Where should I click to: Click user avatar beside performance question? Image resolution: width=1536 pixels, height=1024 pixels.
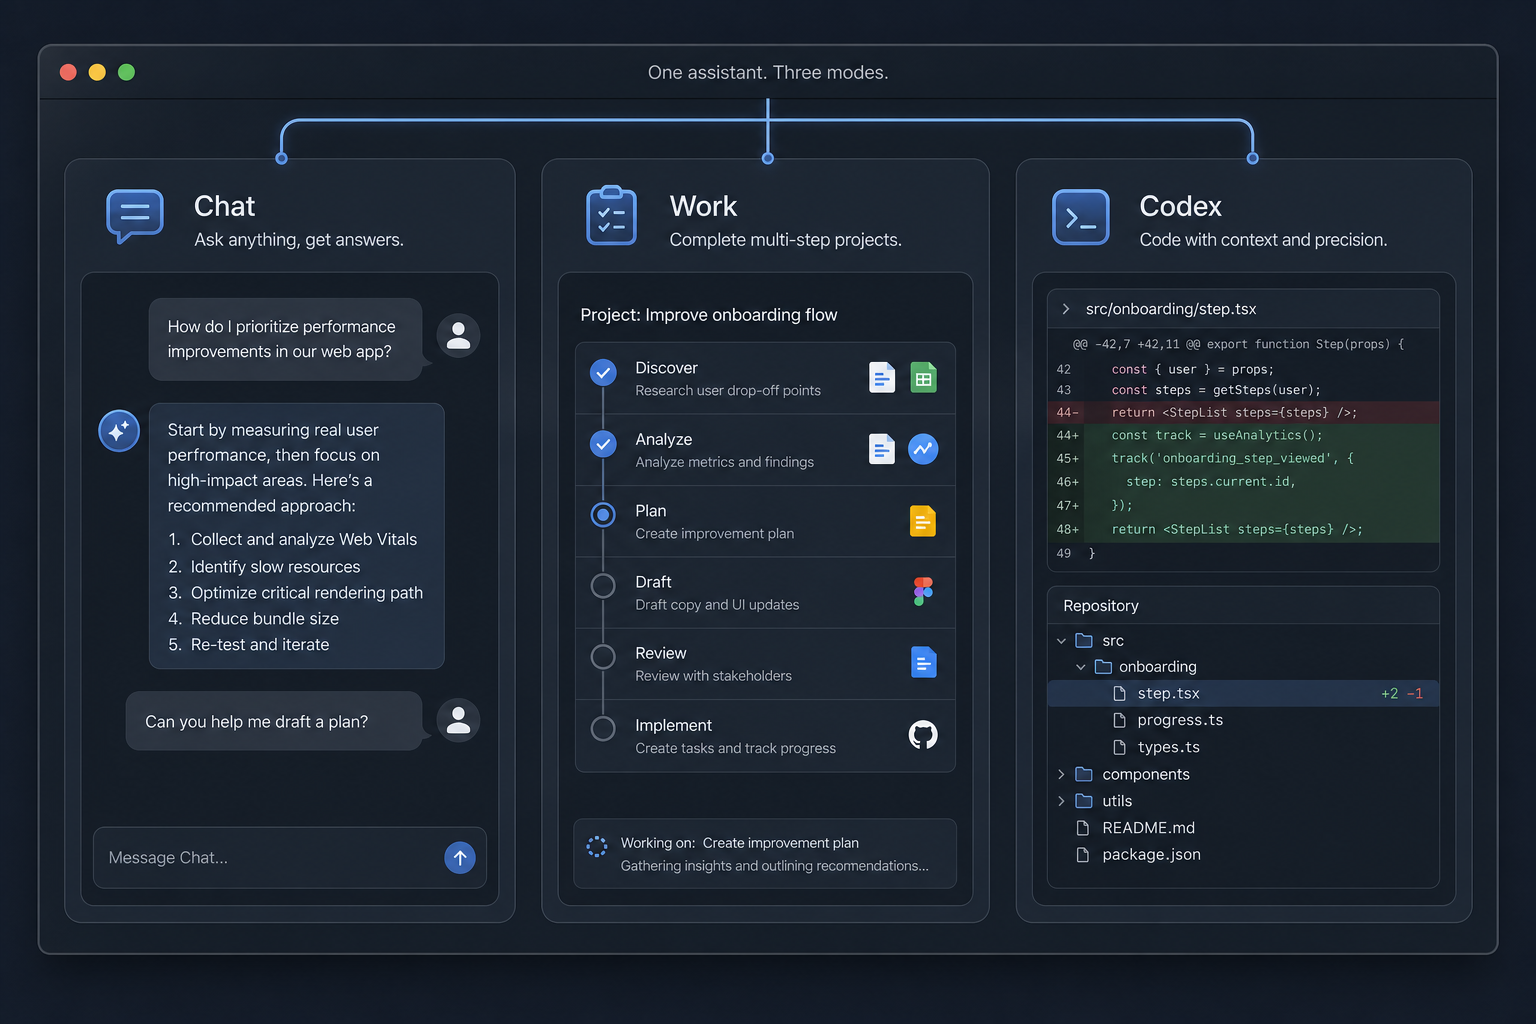click(459, 335)
